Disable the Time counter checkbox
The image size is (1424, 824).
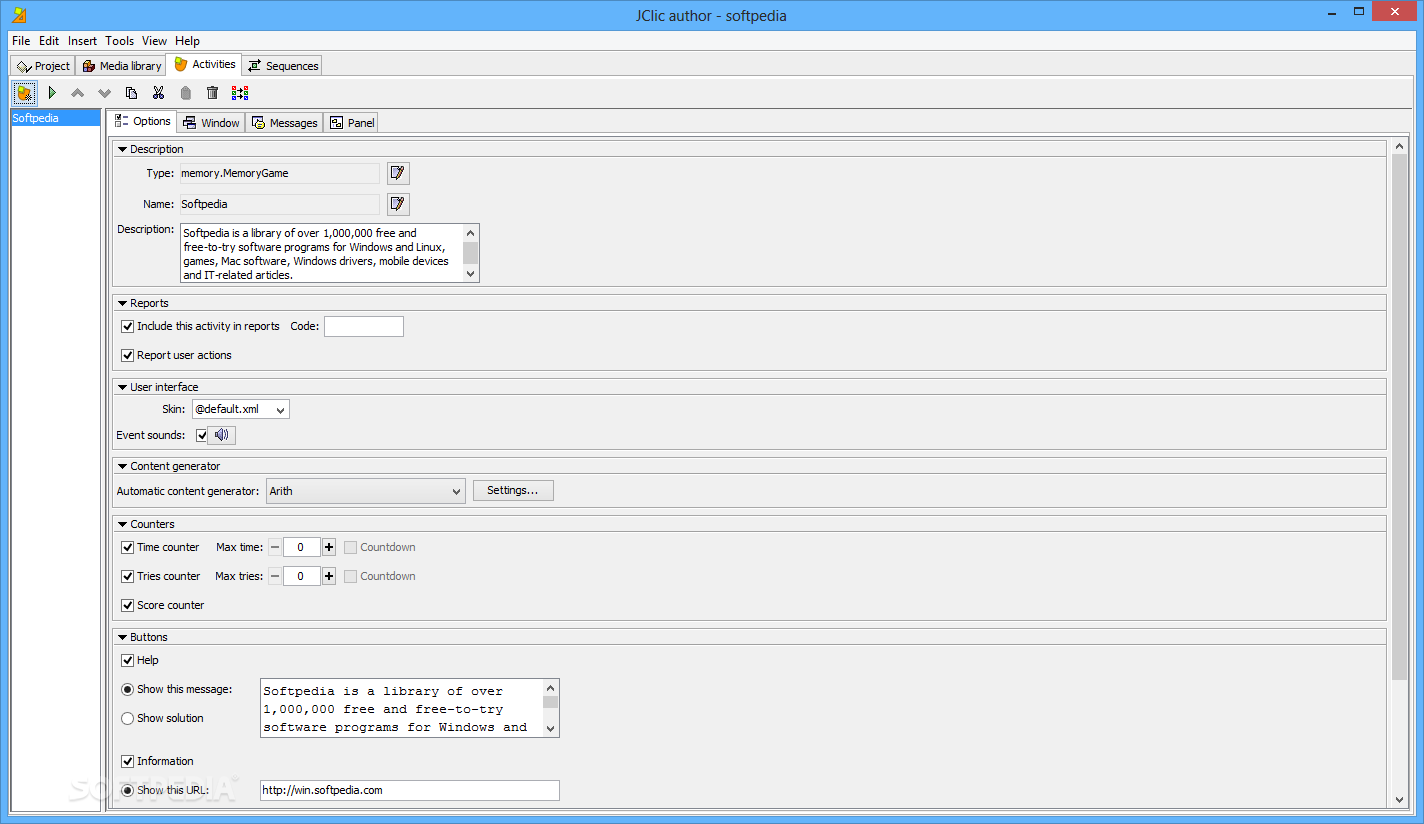[127, 547]
